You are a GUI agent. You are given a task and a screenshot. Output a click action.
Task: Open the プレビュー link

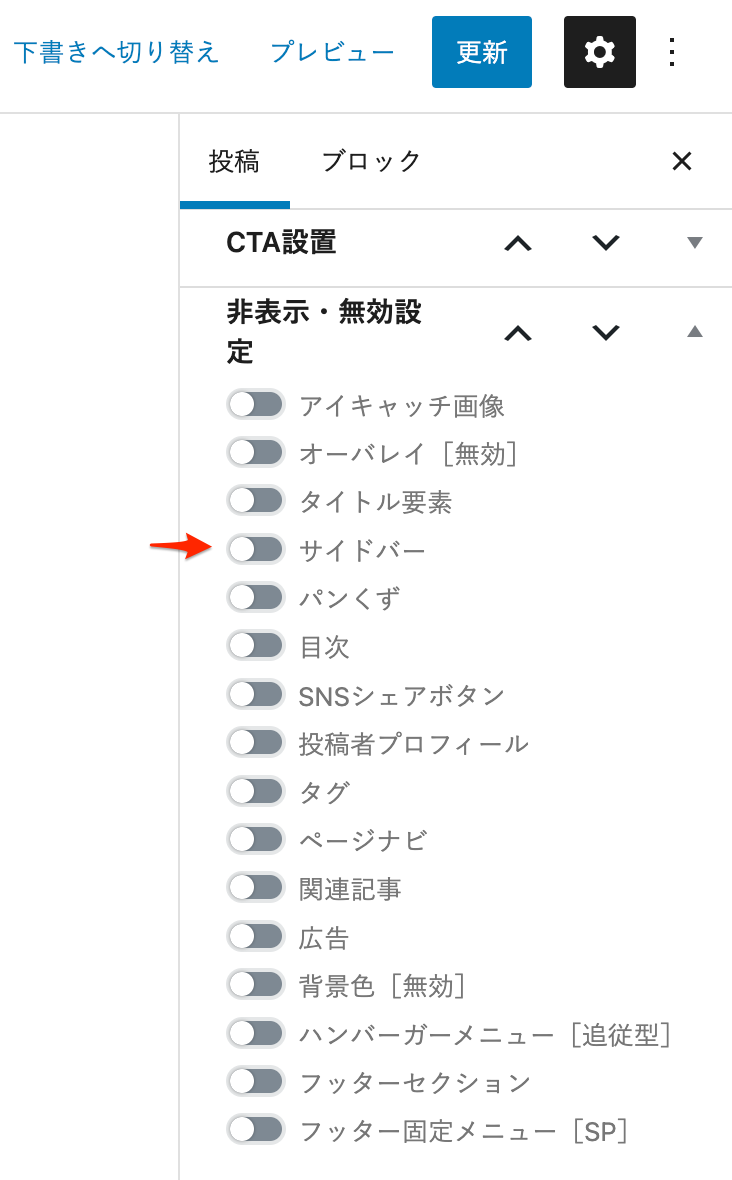tap(332, 52)
